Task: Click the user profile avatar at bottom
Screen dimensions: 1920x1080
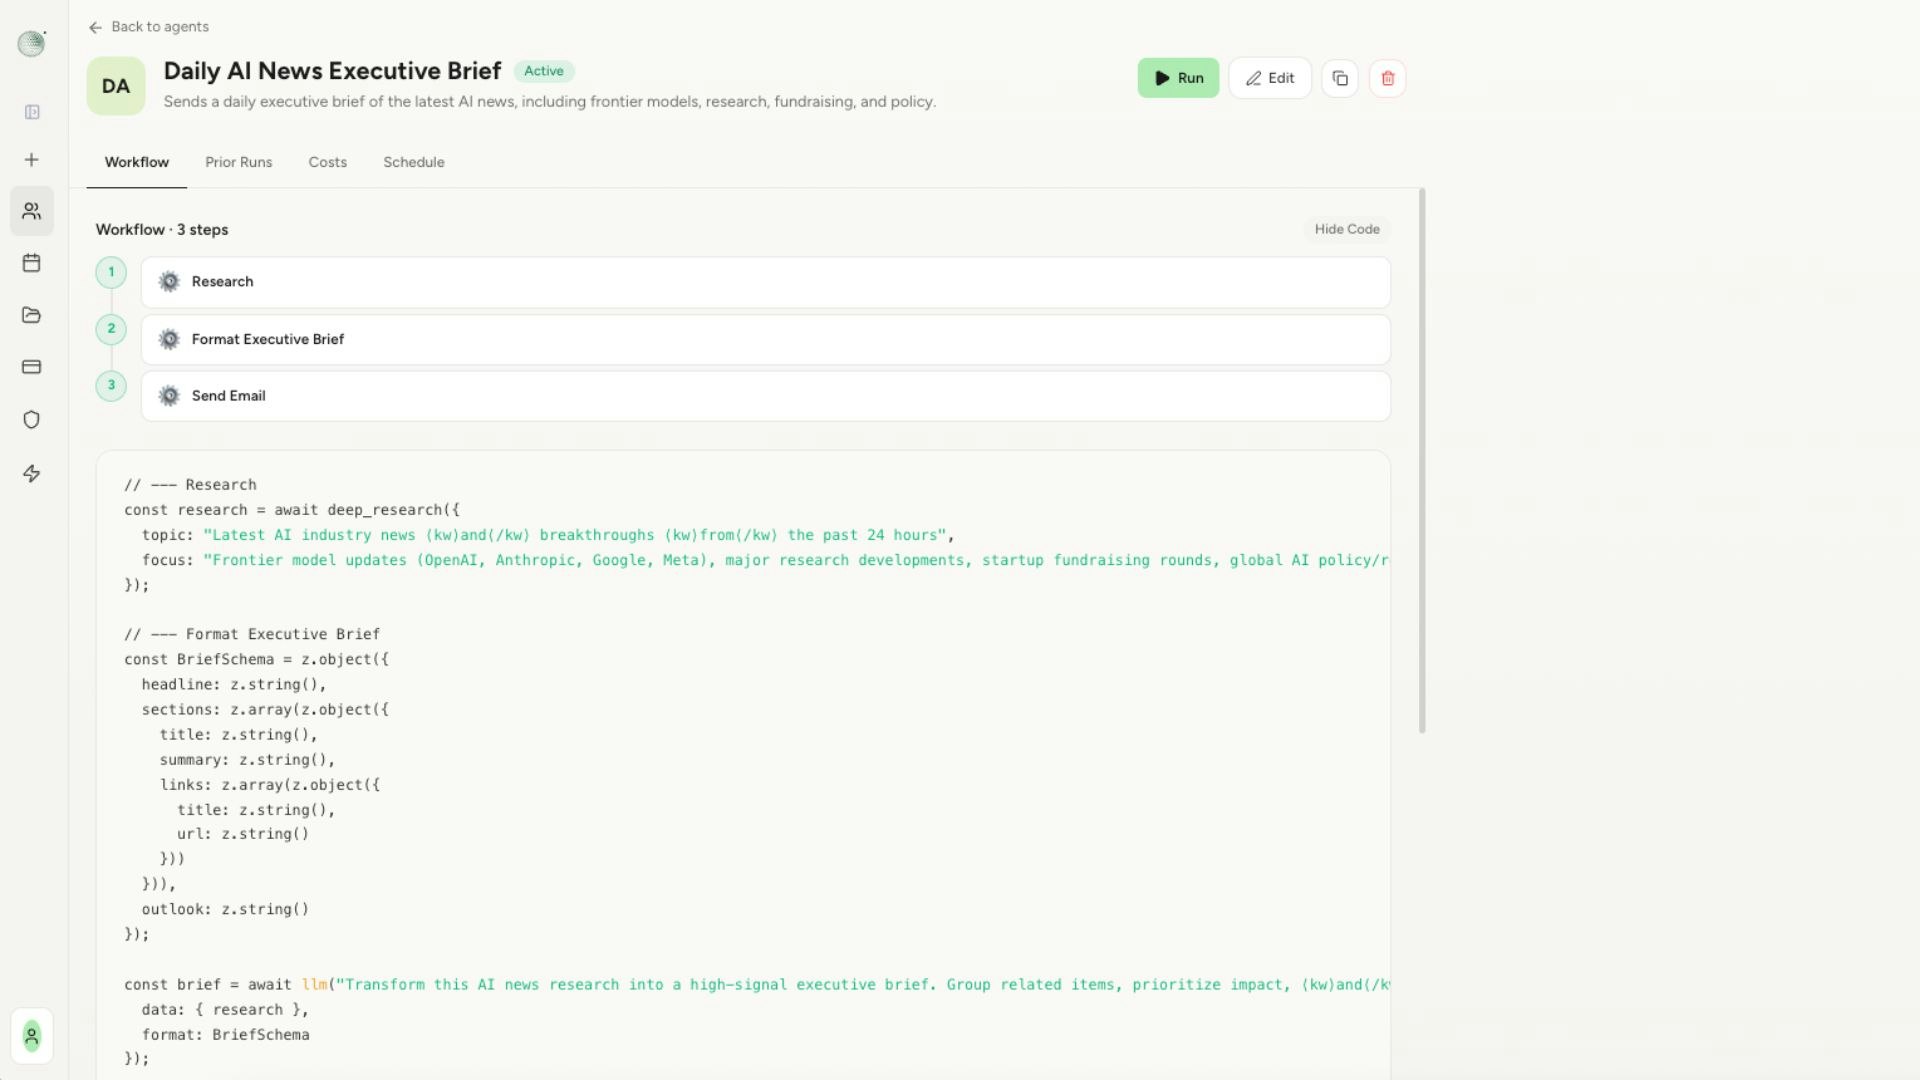Action: click(x=32, y=1036)
